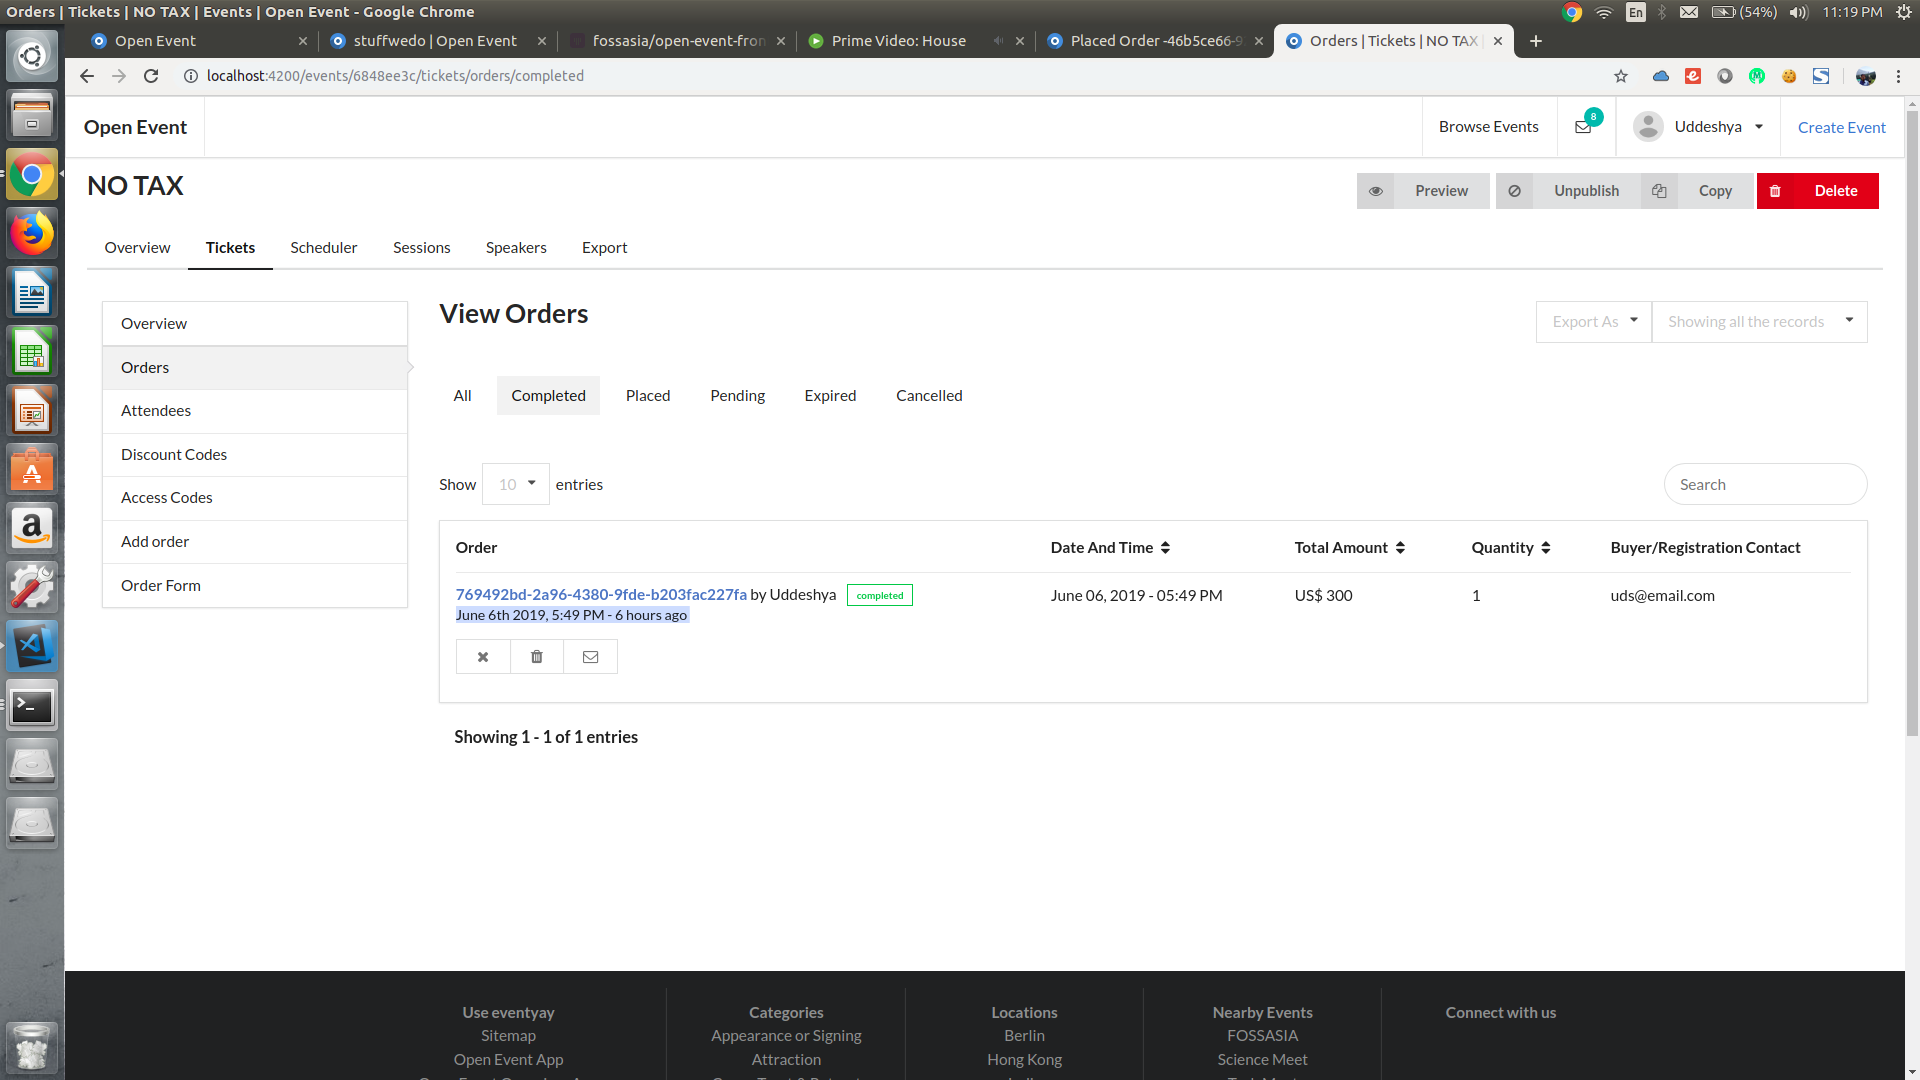Click the orders Search field
The height and width of the screenshot is (1080, 1920).
pos(1765,484)
